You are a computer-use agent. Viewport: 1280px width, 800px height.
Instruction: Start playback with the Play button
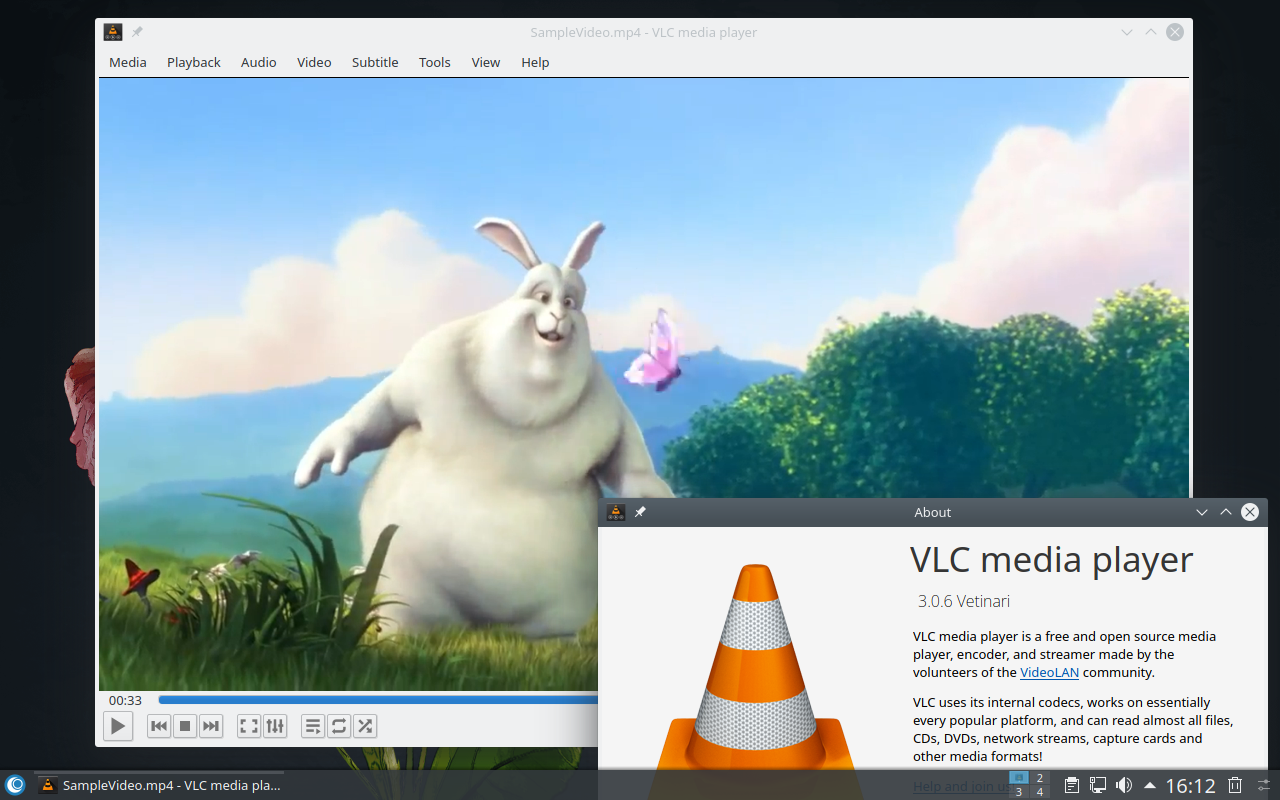[x=118, y=726]
